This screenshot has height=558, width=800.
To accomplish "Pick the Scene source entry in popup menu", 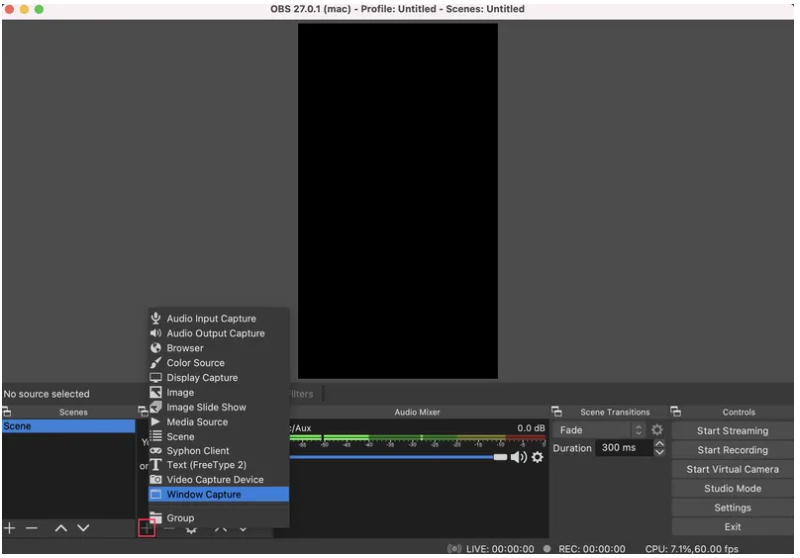I will coord(218,437).
